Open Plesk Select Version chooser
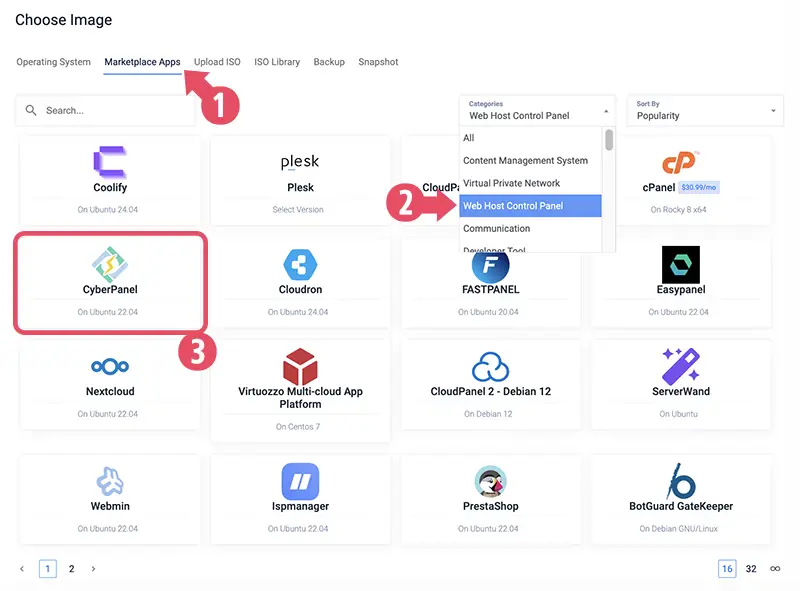 coord(298,209)
